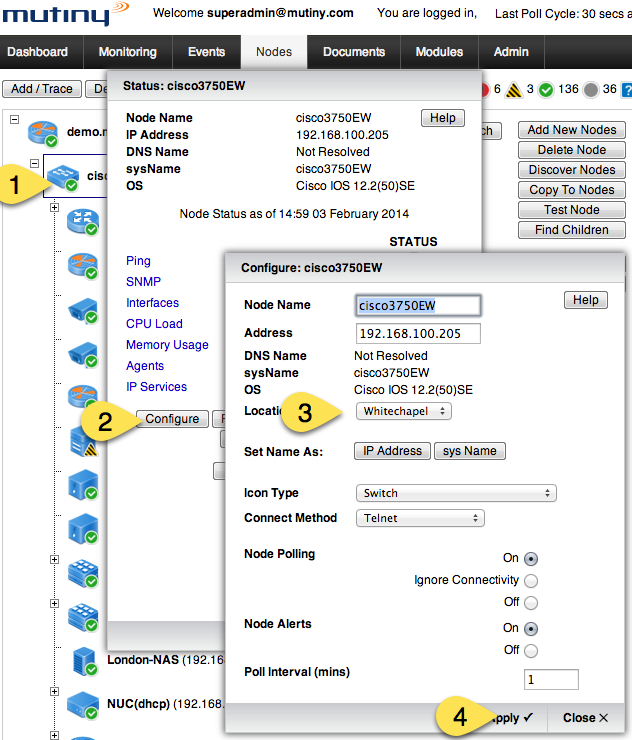Click Discover Nodes button
The image size is (632, 740).
click(x=572, y=170)
